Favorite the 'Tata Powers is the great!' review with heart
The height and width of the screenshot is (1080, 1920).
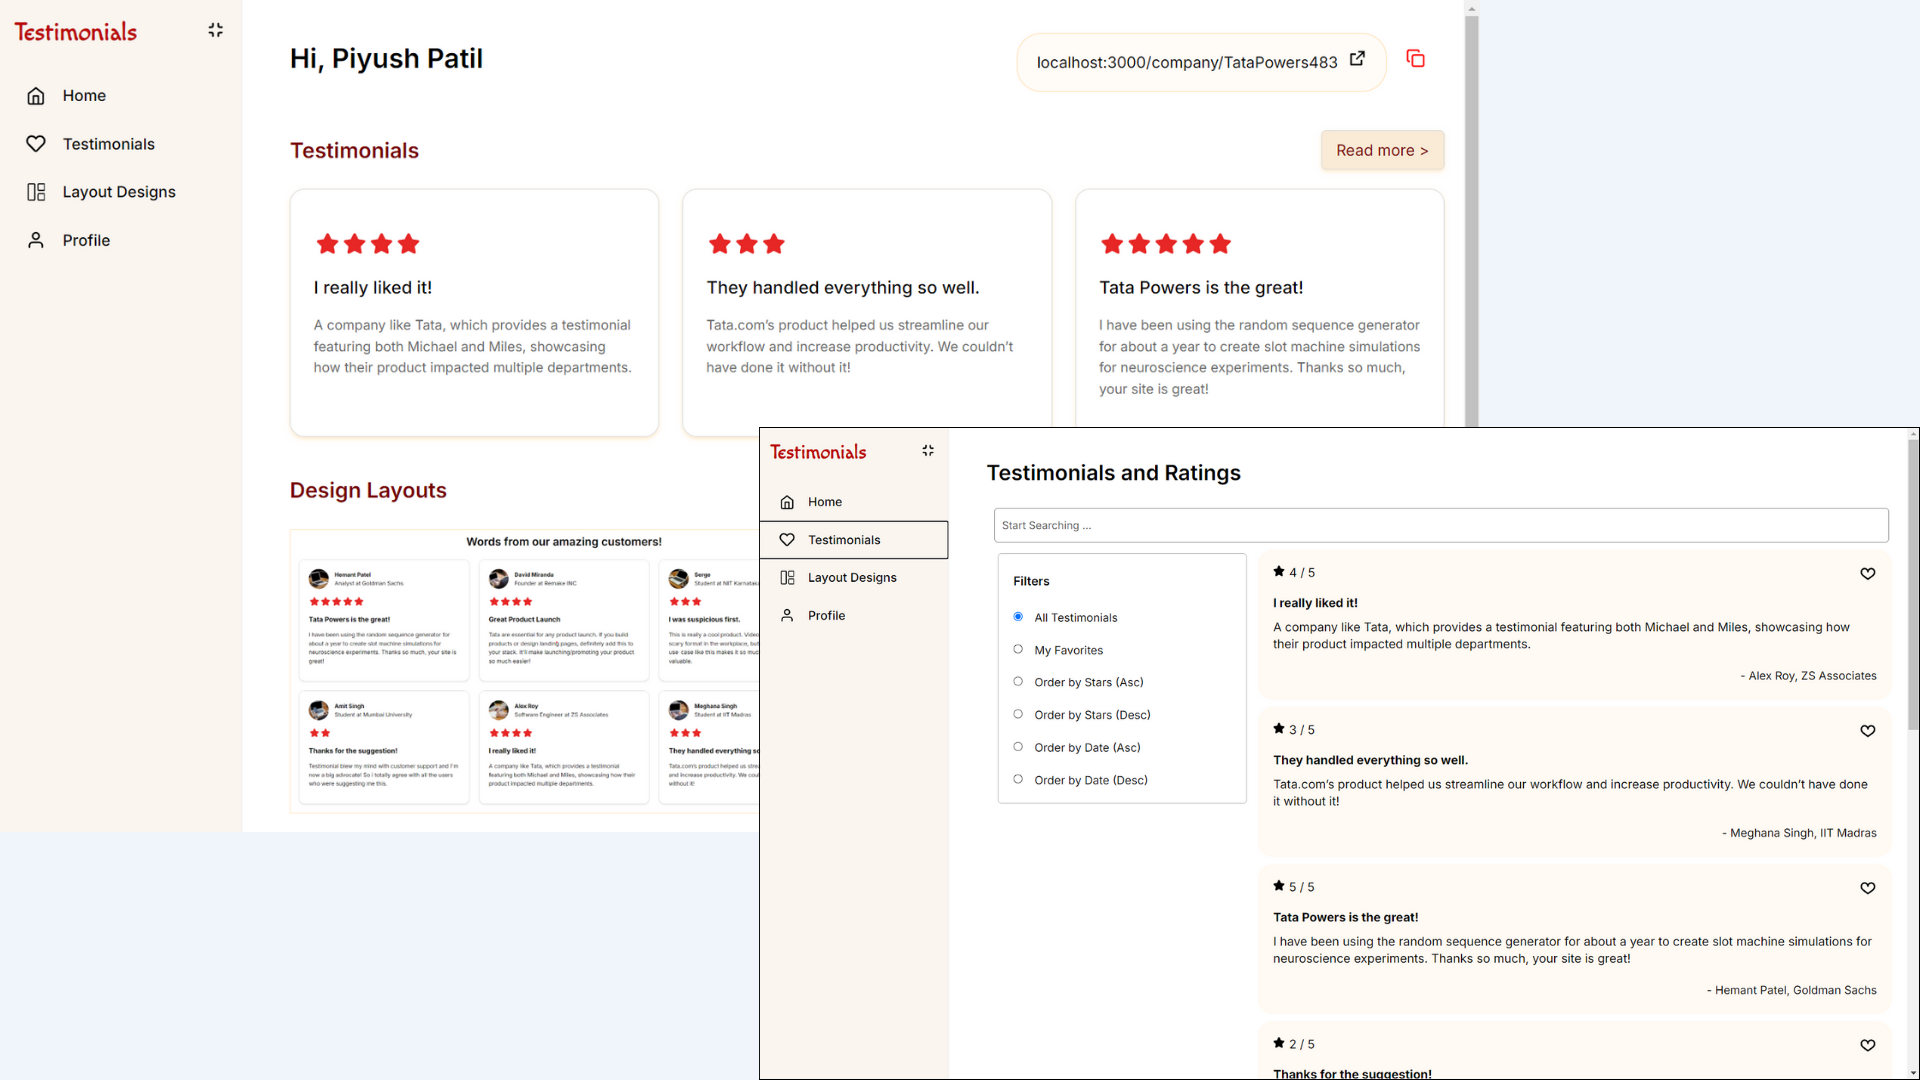pyautogui.click(x=1867, y=888)
